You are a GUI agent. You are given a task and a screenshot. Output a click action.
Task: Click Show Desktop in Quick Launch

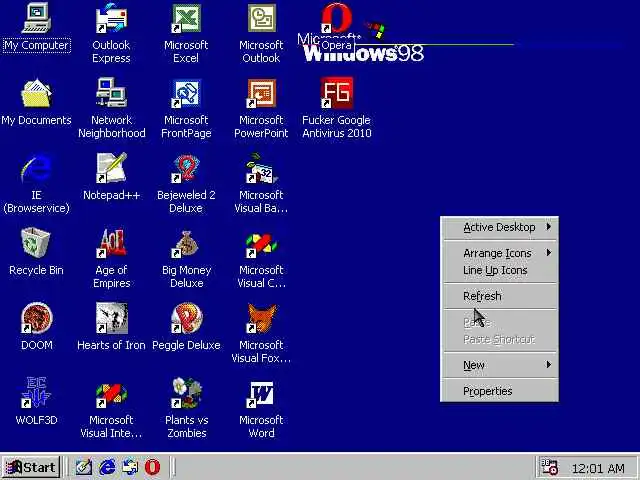pyautogui.click(x=84, y=467)
